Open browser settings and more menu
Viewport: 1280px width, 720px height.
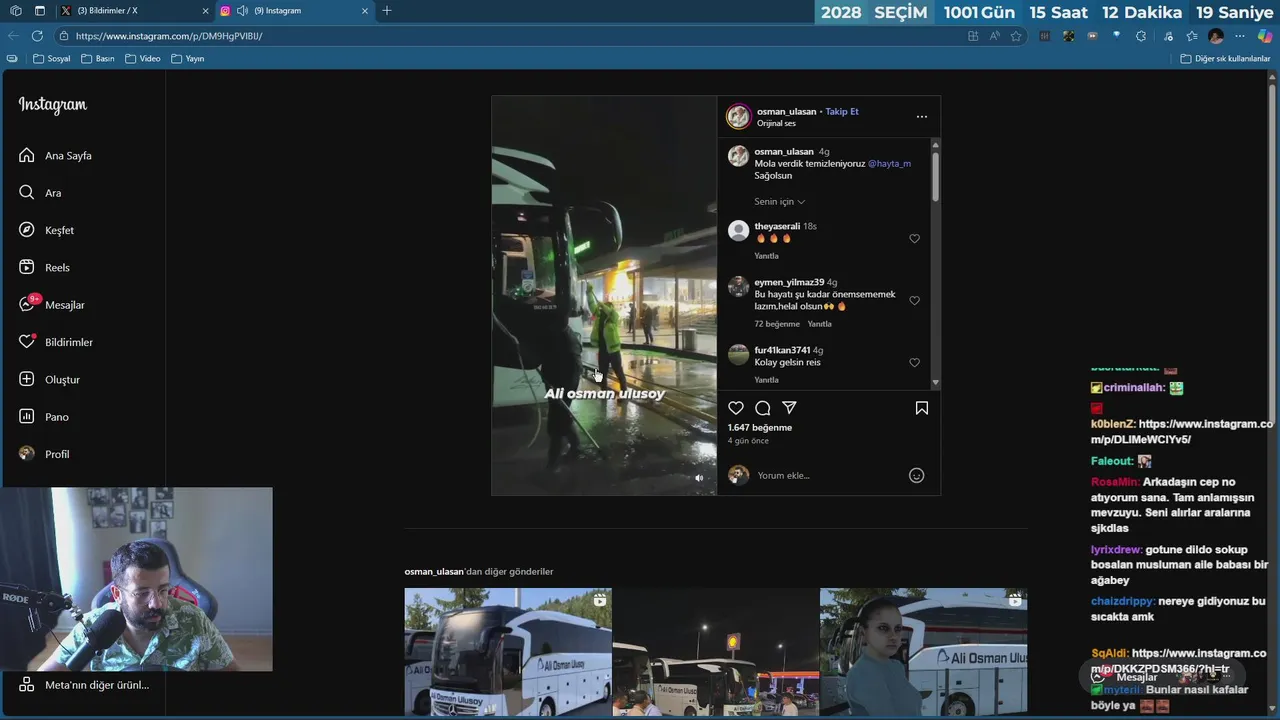click(x=1240, y=36)
